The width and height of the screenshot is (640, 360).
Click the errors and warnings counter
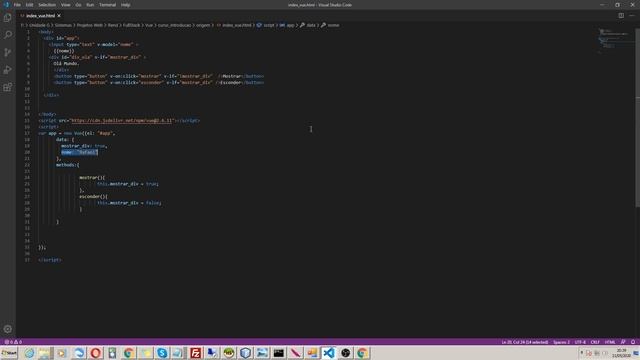(13, 342)
